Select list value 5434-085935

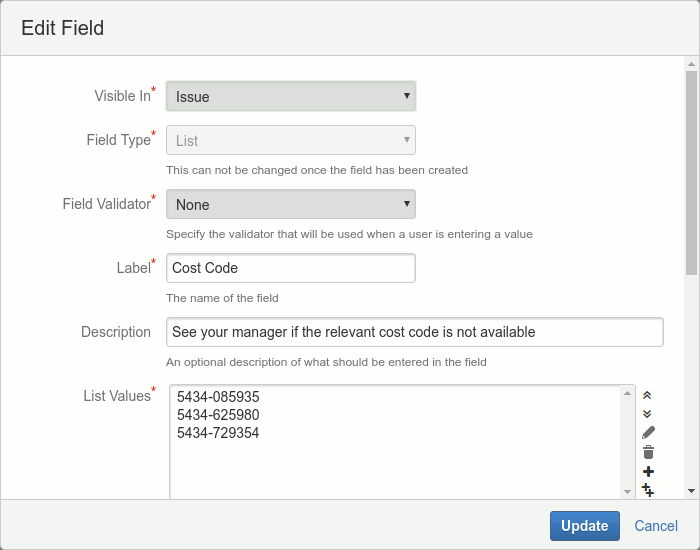coord(218,397)
